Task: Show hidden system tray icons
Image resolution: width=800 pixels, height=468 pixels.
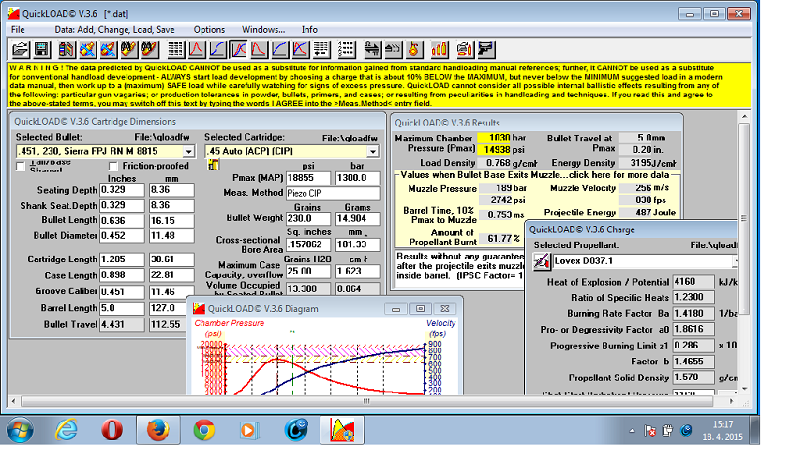Action: pos(633,431)
